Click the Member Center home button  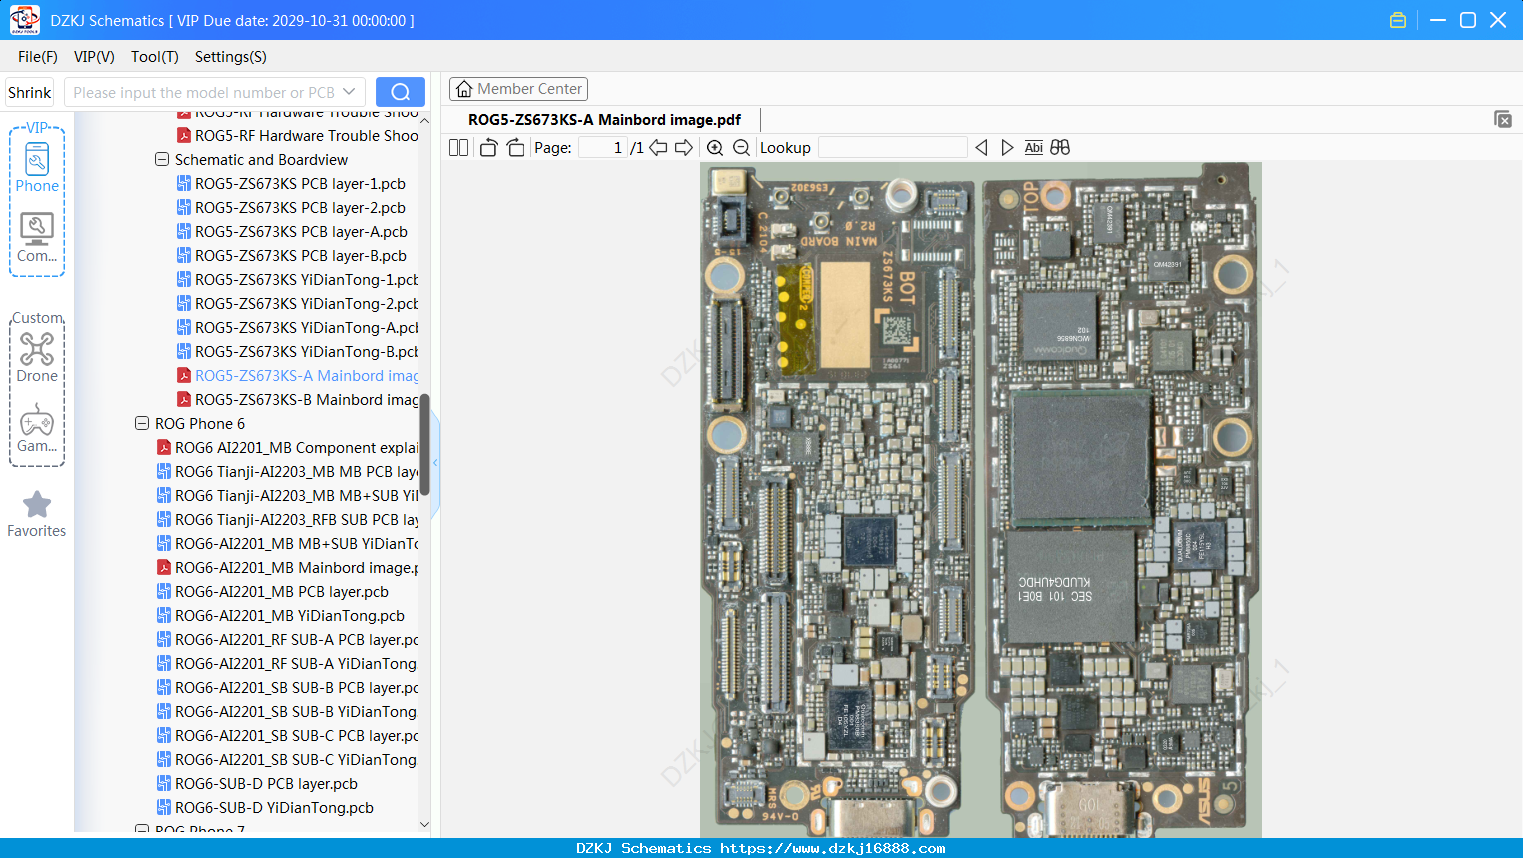(518, 89)
